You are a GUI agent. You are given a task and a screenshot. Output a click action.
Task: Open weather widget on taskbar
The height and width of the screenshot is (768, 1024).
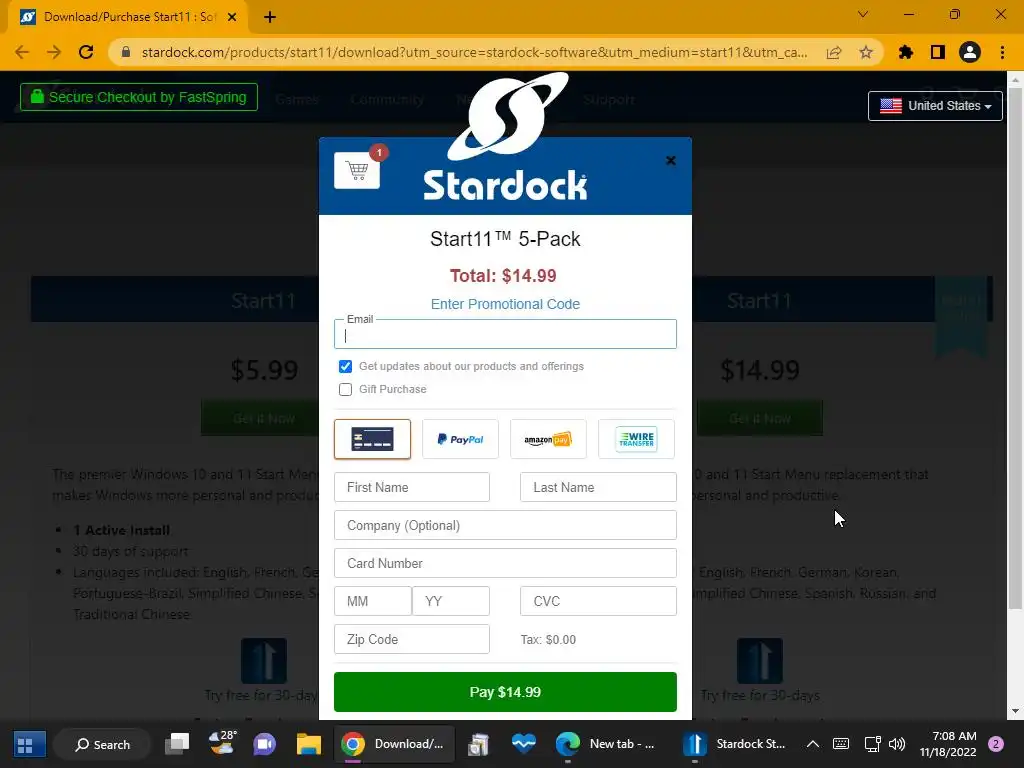click(x=222, y=743)
